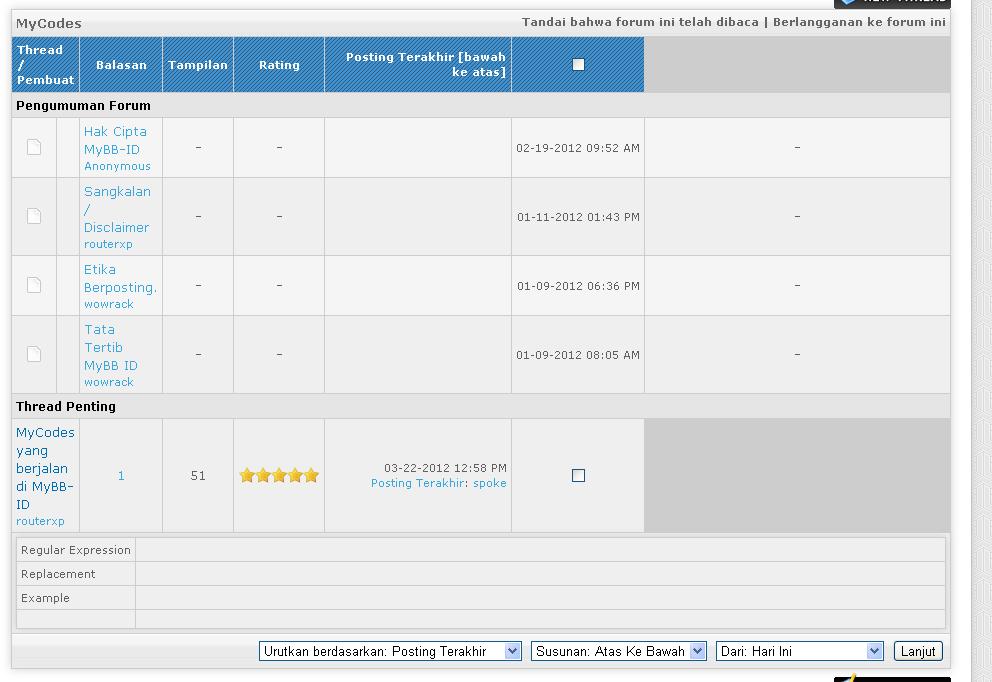The image size is (992, 682).
Task: Sort by the Tampilan column header
Action: click(x=198, y=65)
